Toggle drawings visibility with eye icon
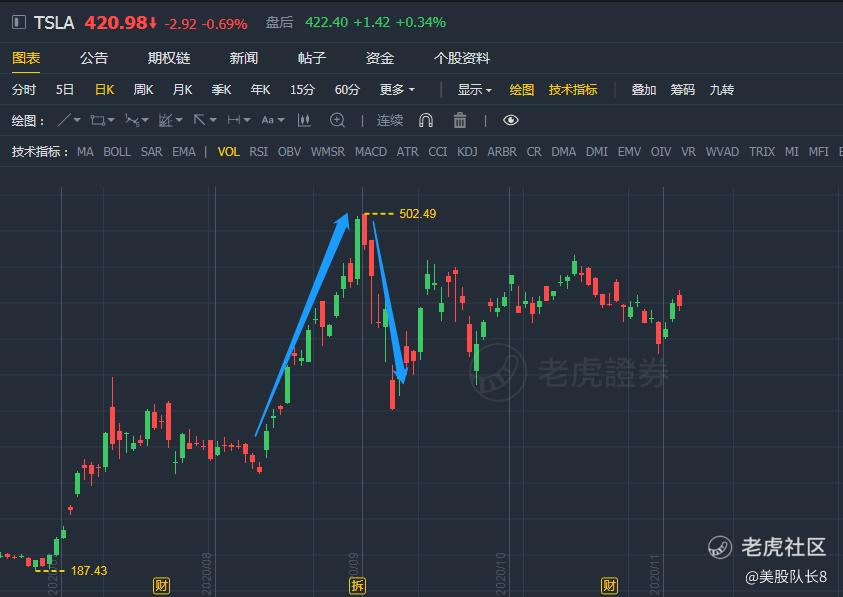The image size is (843, 597). [511, 120]
